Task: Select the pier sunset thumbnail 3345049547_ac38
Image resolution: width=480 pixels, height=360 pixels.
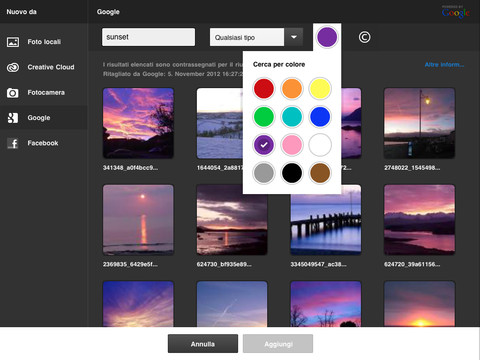Action: pyautogui.click(x=326, y=220)
